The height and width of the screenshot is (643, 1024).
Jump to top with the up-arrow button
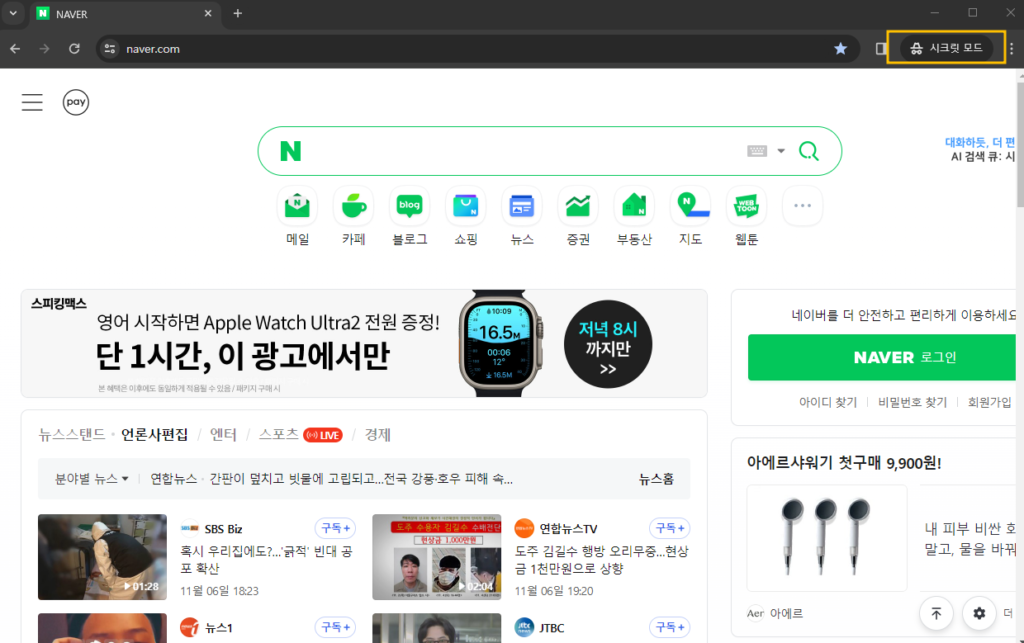point(936,614)
